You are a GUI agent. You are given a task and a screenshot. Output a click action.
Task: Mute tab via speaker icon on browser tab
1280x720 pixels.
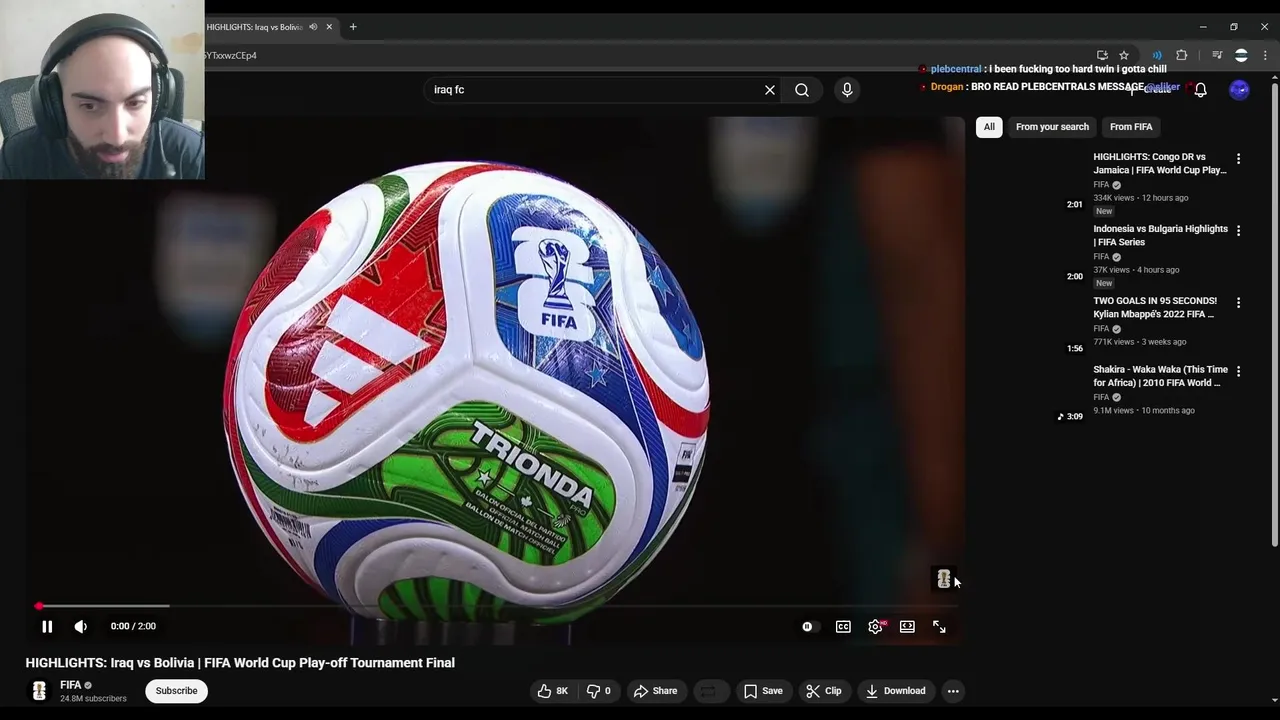pyautogui.click(x=313, y=27)
